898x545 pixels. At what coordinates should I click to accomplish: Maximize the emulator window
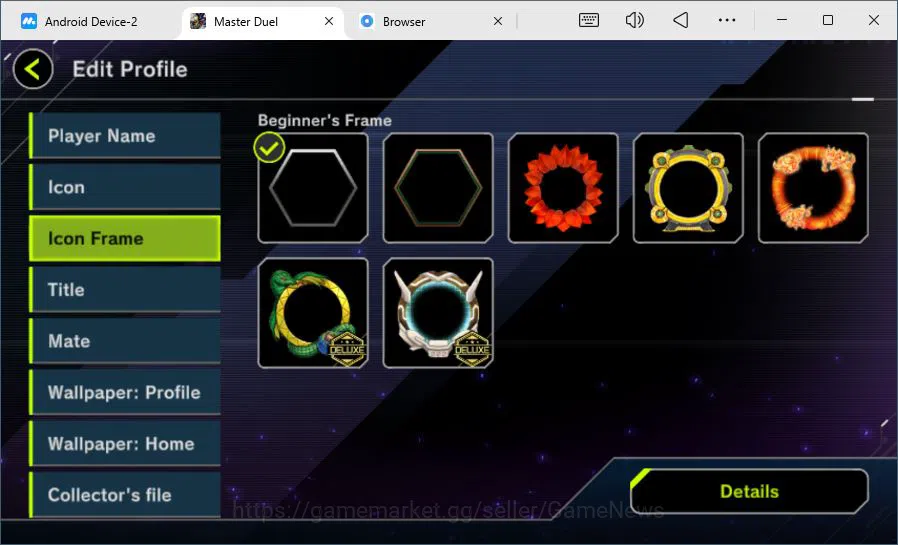coord(828,20)
